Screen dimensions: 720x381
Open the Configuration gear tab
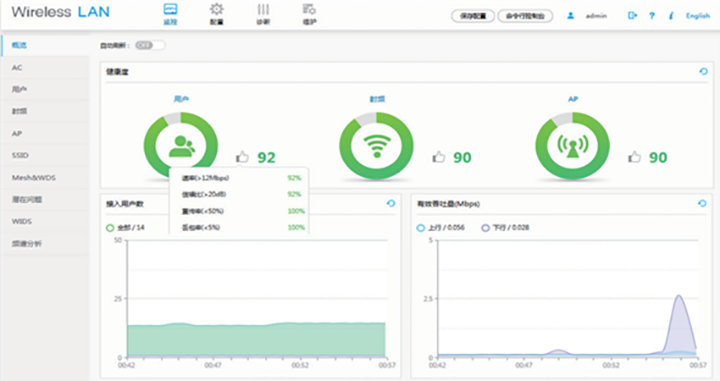(x=217, y=14)
